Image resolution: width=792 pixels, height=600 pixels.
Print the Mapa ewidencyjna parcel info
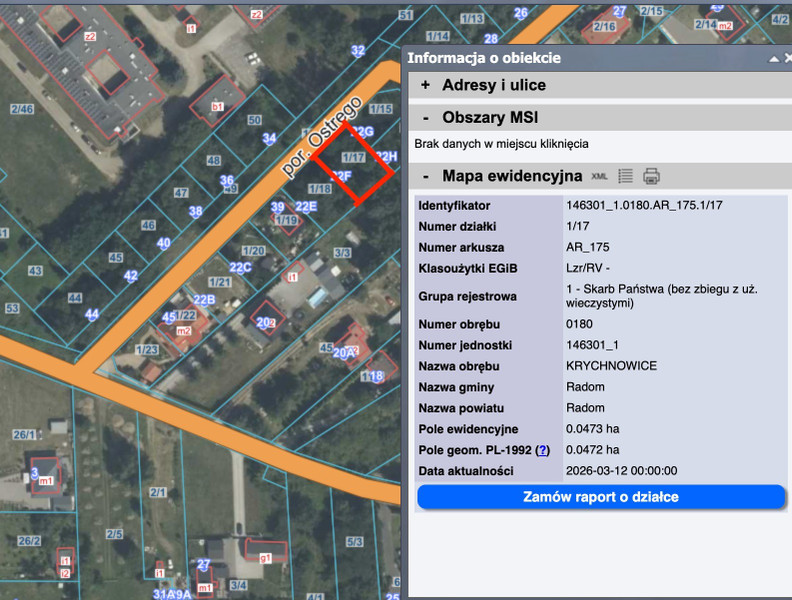coord(651,176)
